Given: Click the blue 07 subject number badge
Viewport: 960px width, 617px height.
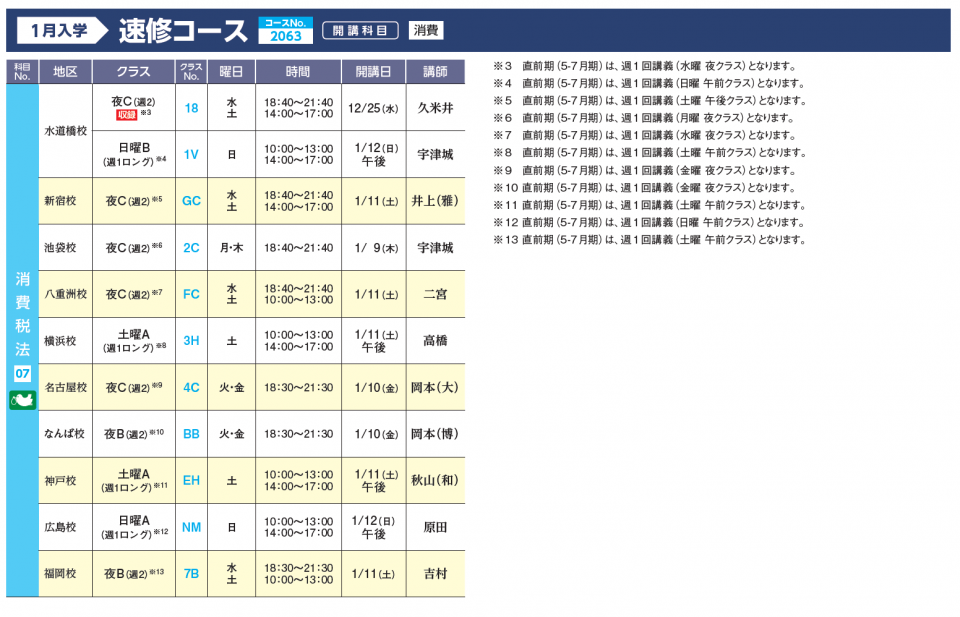Looking at the screenshot, I should tap(22, 373).
